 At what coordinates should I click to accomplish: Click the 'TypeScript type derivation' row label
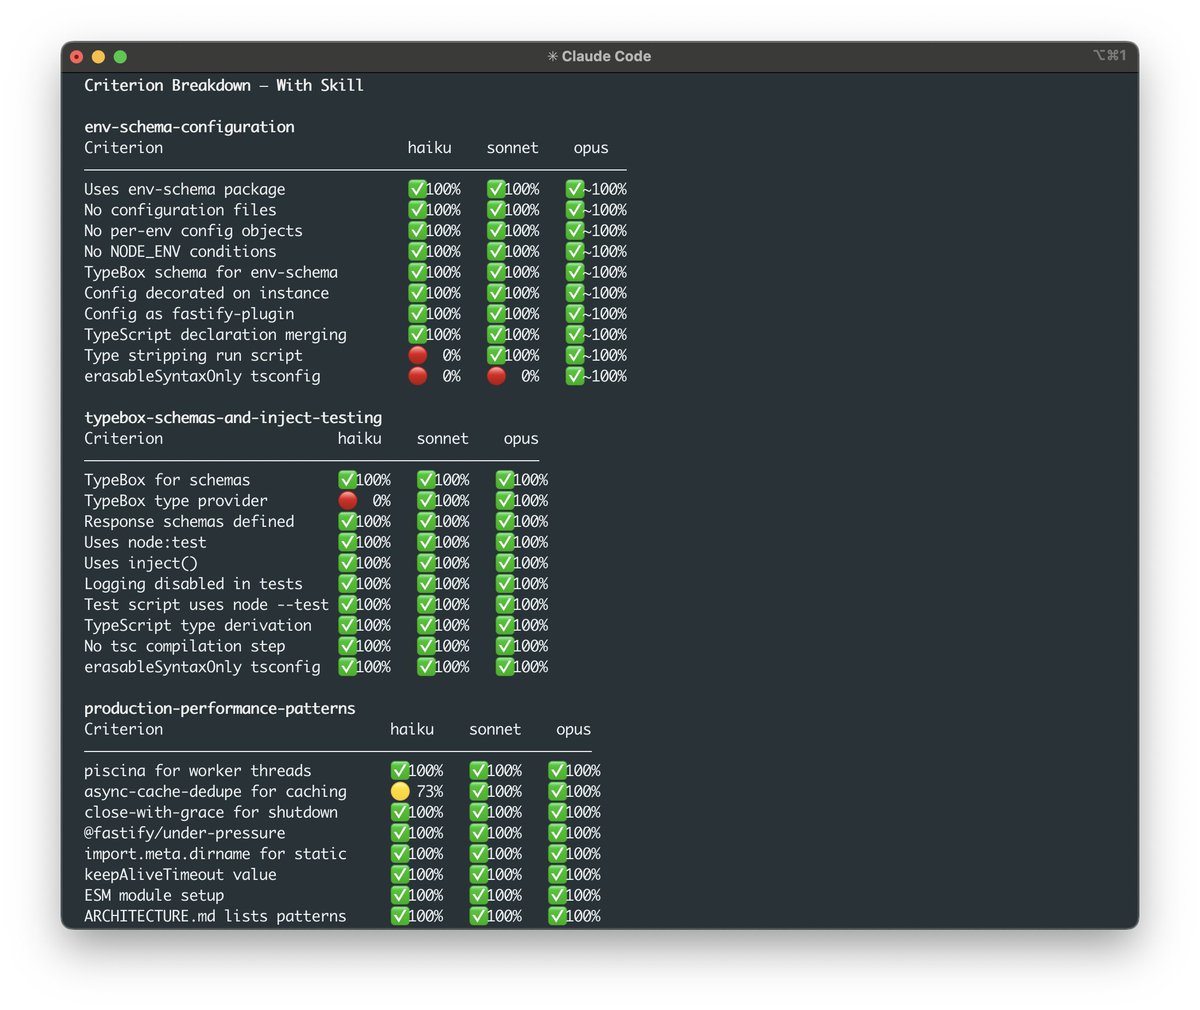[x=198, y=626]
